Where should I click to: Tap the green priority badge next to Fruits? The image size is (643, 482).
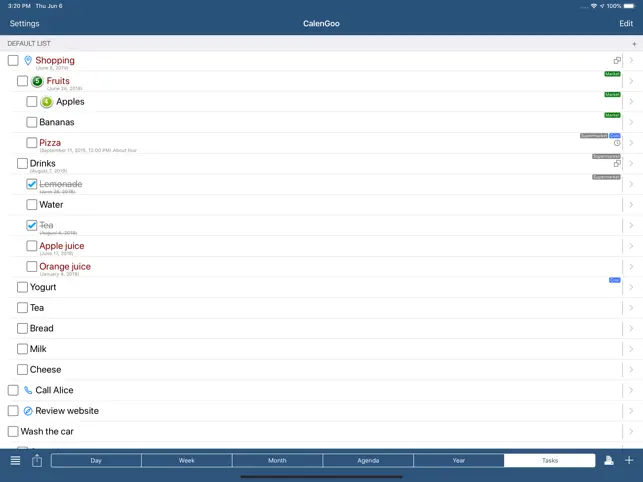point(37,81)
